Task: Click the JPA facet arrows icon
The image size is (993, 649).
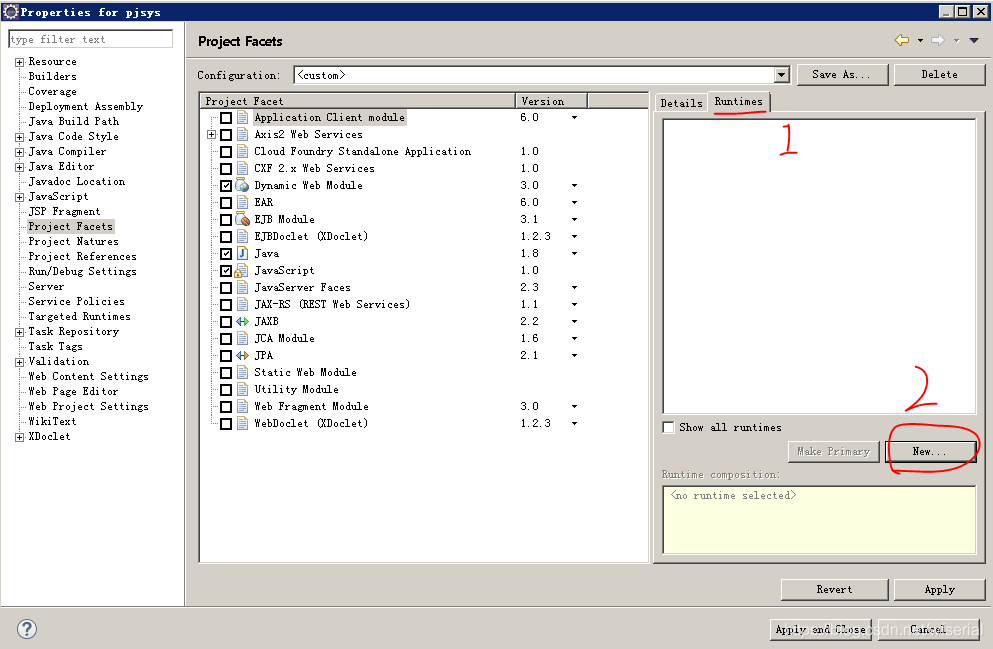Action: pyautogui.click(x=242, y=356)
